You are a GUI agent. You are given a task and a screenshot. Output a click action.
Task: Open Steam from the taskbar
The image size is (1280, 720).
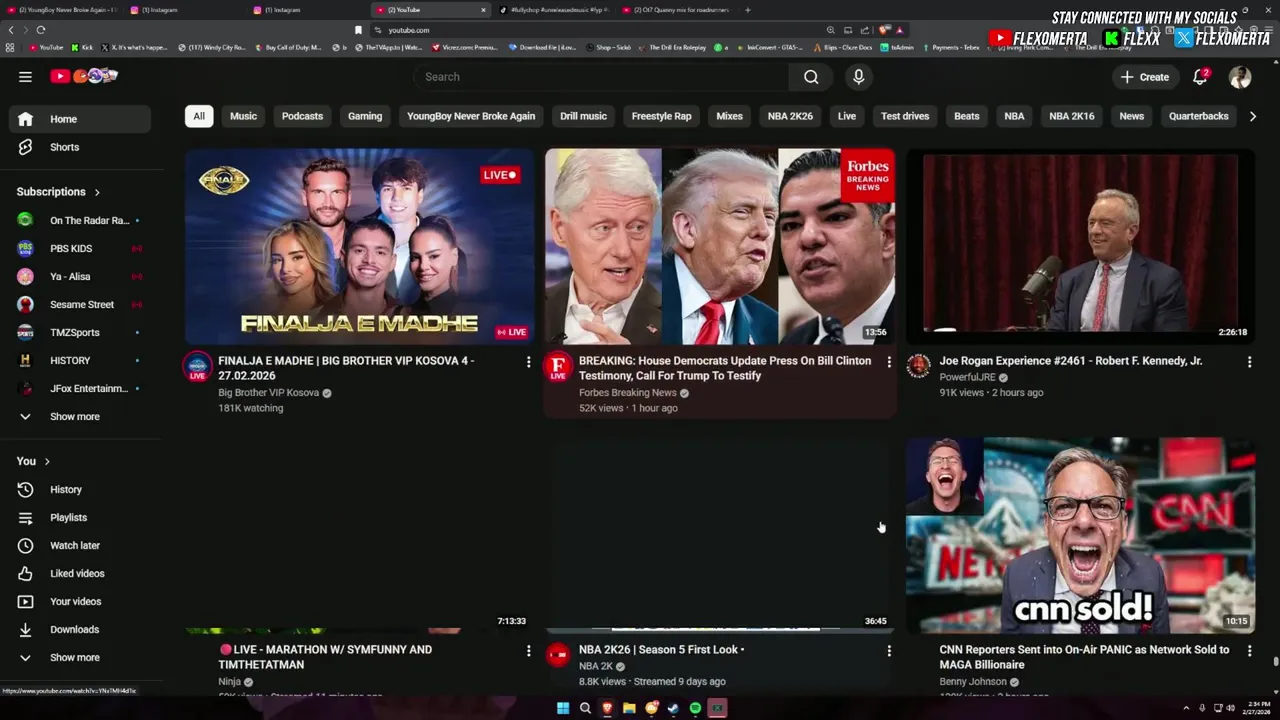point(673,708)
